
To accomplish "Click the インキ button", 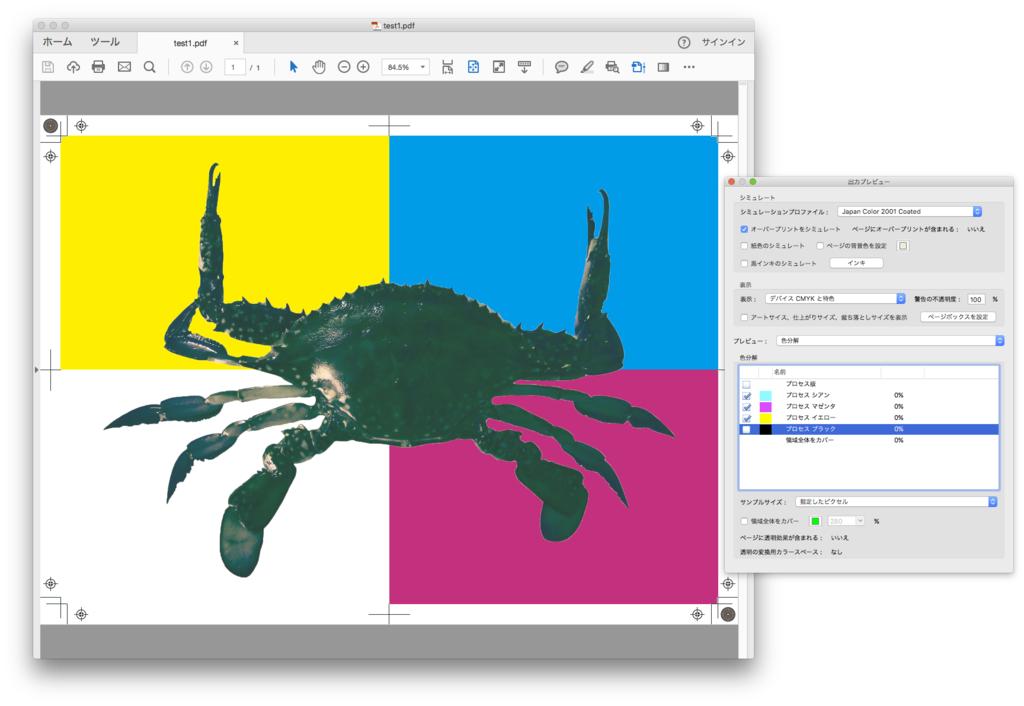I will (856, 263).
